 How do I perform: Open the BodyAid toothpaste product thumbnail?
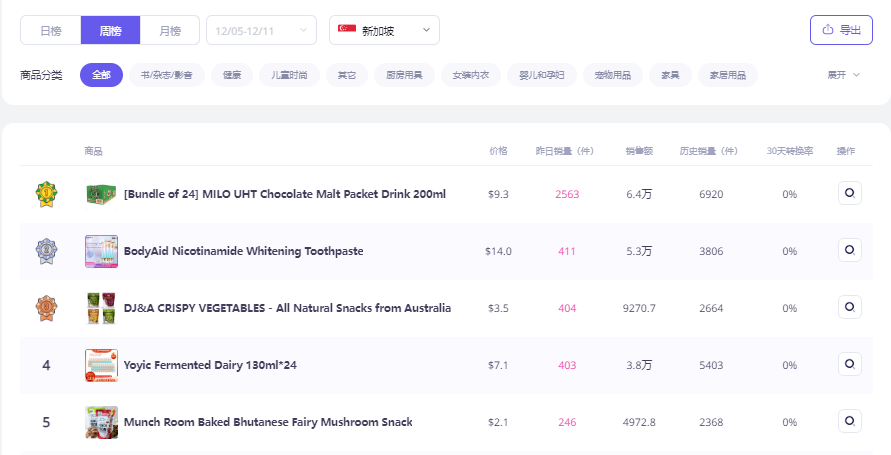click(101, 251)
